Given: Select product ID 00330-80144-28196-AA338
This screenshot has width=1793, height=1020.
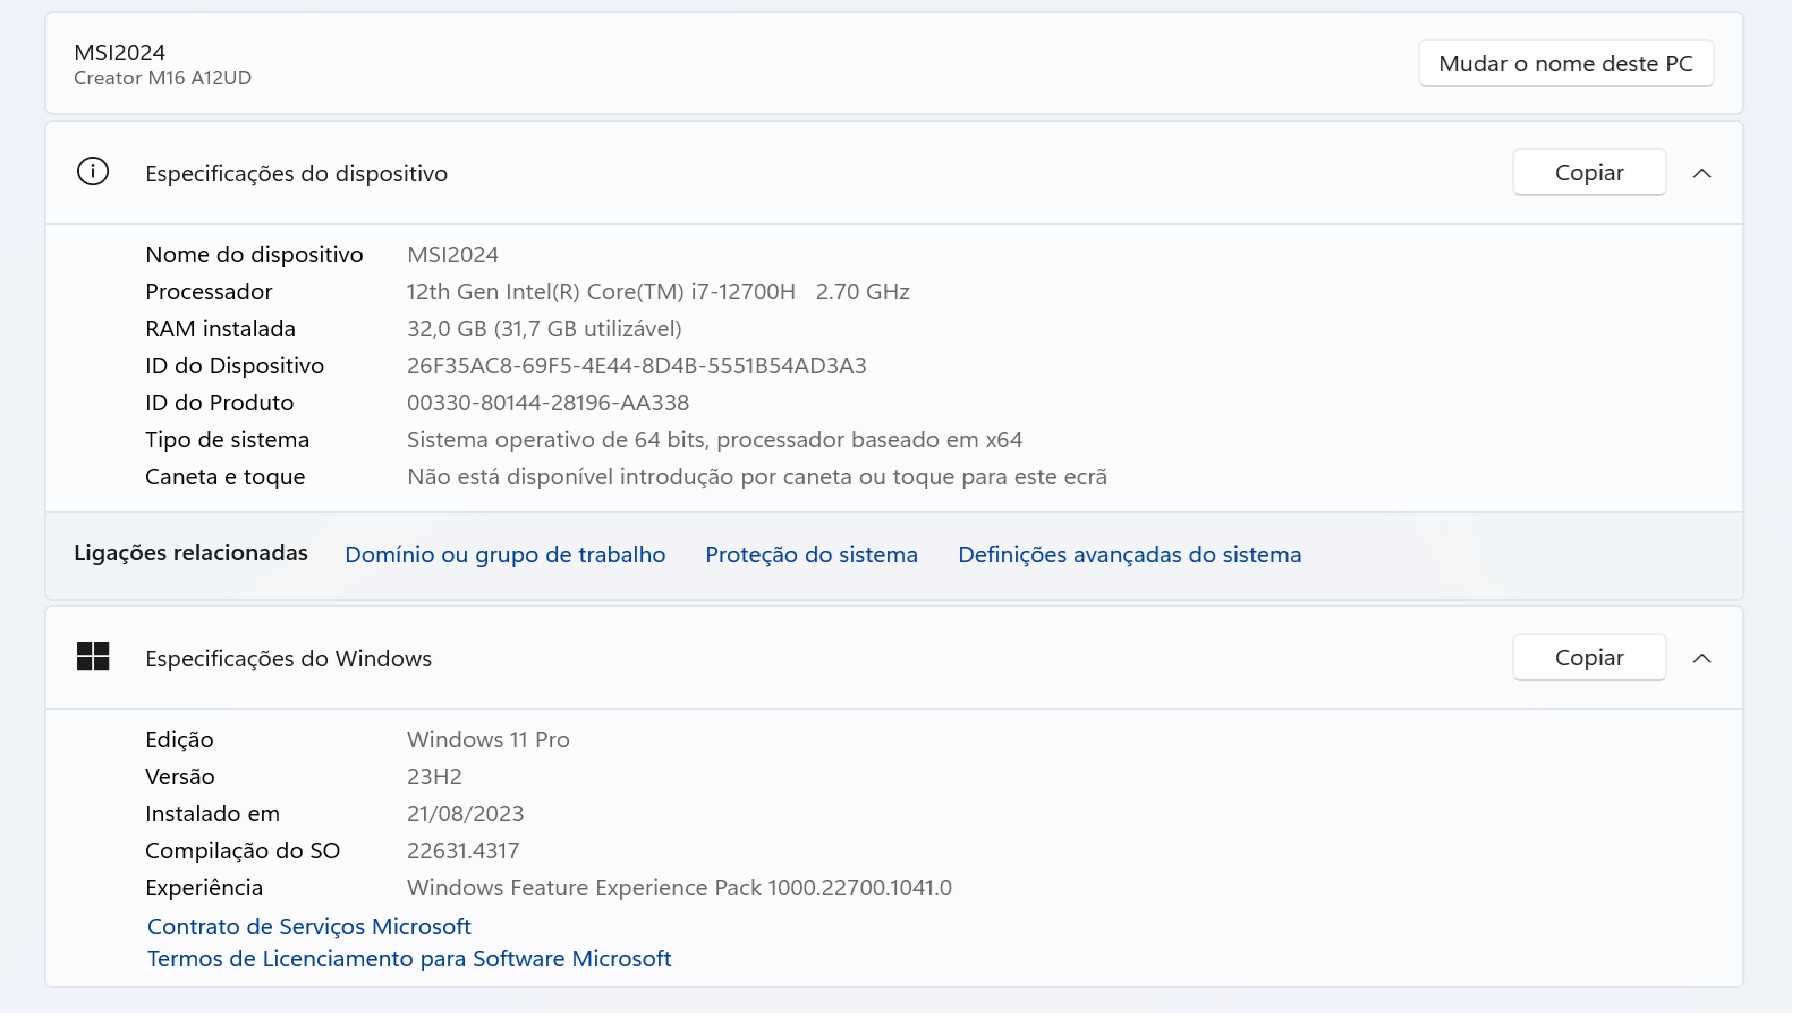Looking at the screenshot, I should [548, 403].
